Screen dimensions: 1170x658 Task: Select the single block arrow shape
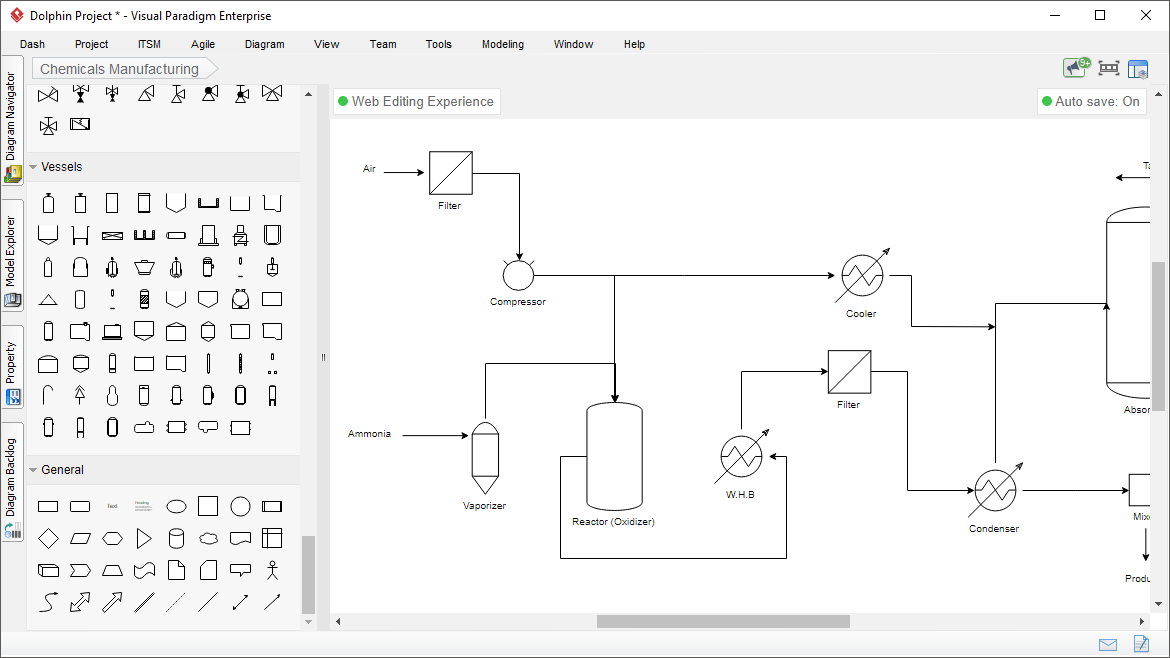[x=112, y=602]
